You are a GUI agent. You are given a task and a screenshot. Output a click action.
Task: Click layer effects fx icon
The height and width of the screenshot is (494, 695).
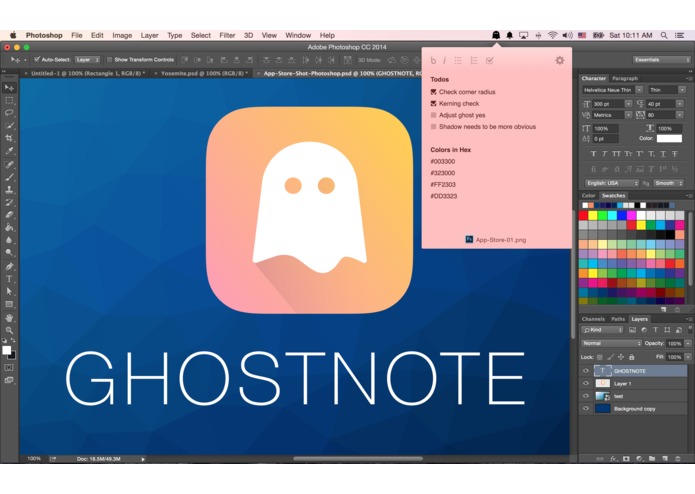[x=613, y=459]
